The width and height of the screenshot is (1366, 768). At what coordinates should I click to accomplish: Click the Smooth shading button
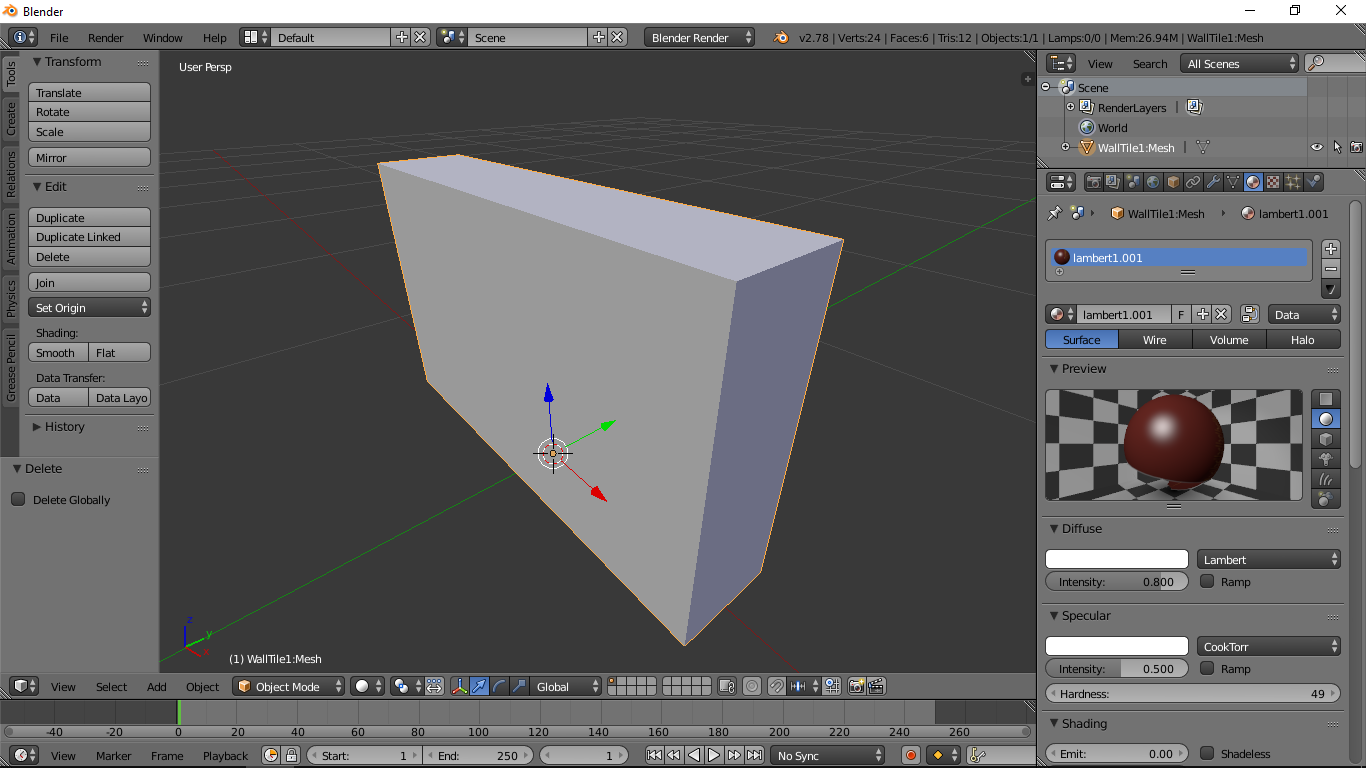click(57, 353)
